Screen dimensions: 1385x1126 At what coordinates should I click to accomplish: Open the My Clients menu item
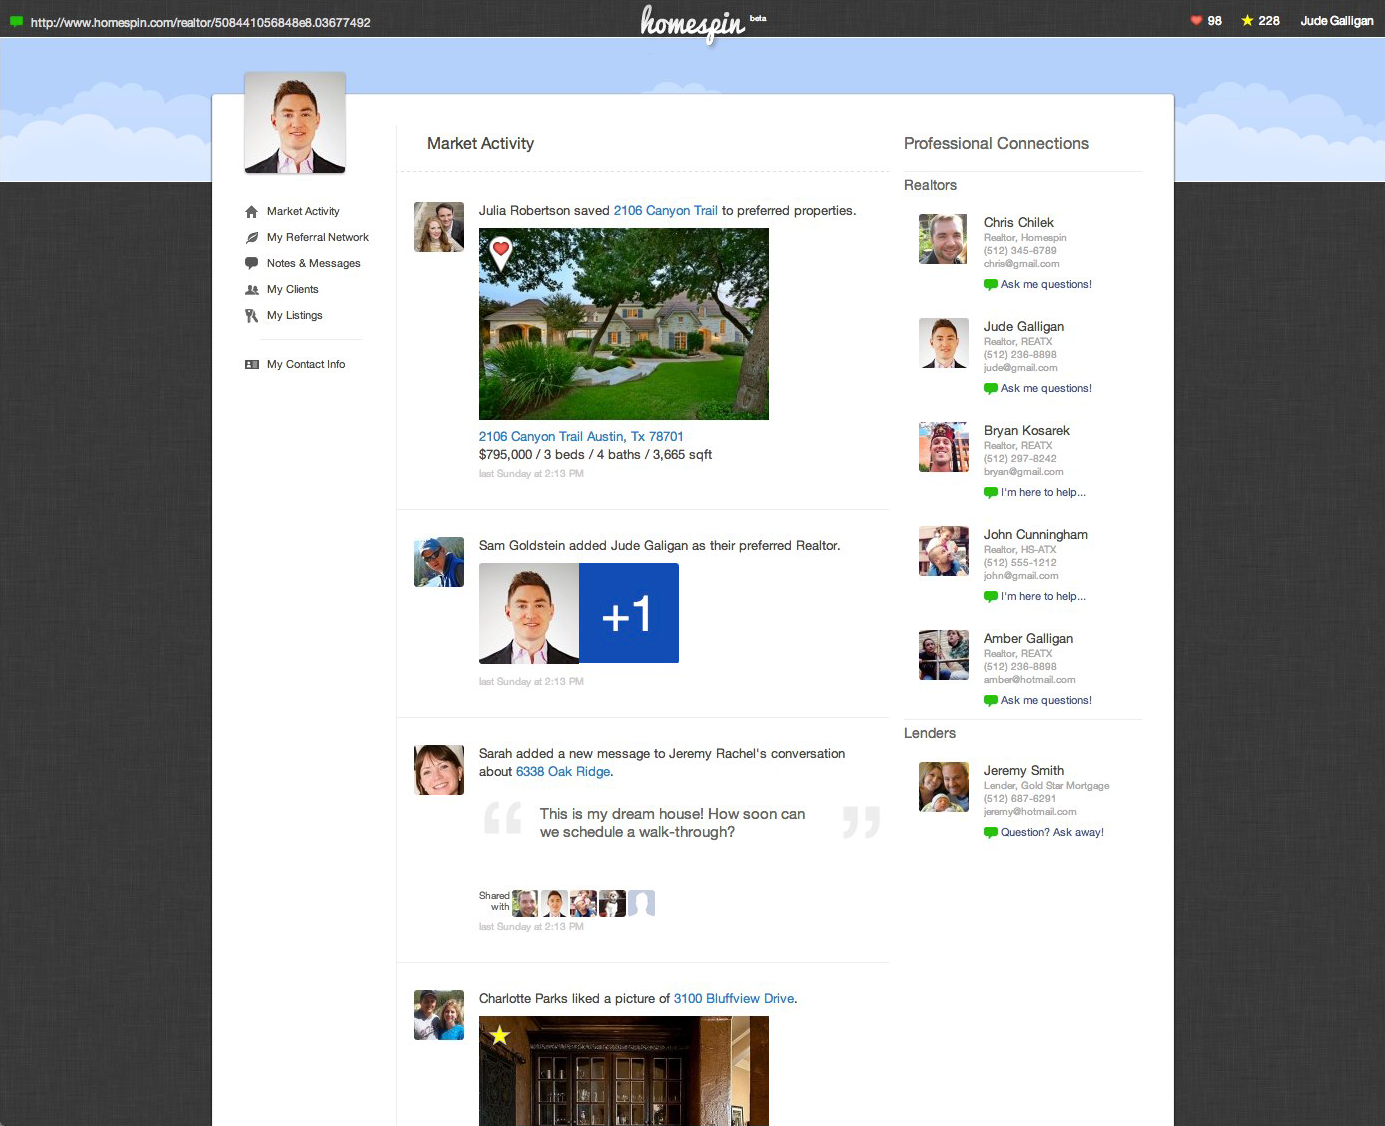tap(292, 290)
